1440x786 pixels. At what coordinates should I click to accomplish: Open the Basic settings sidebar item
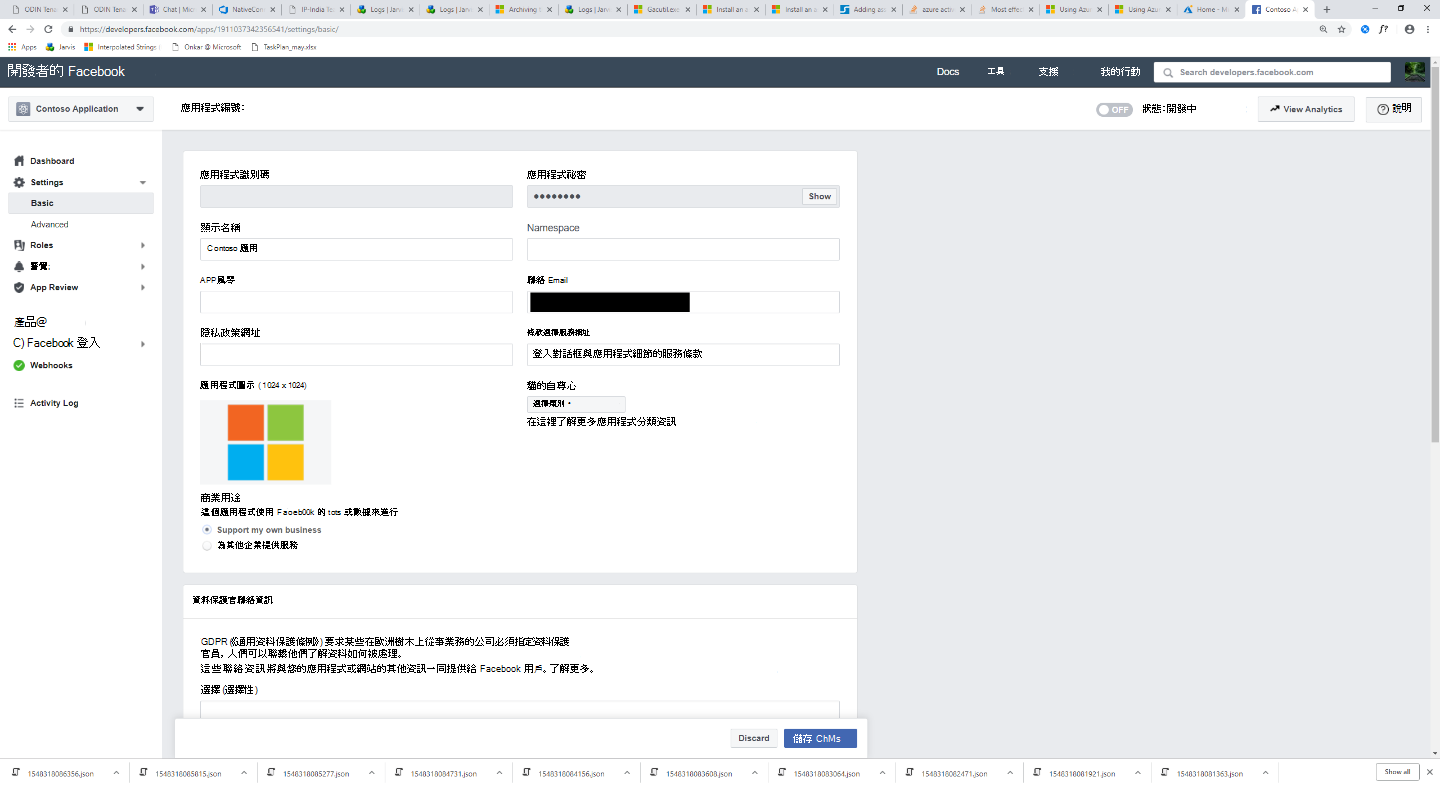tap(80, 203)
